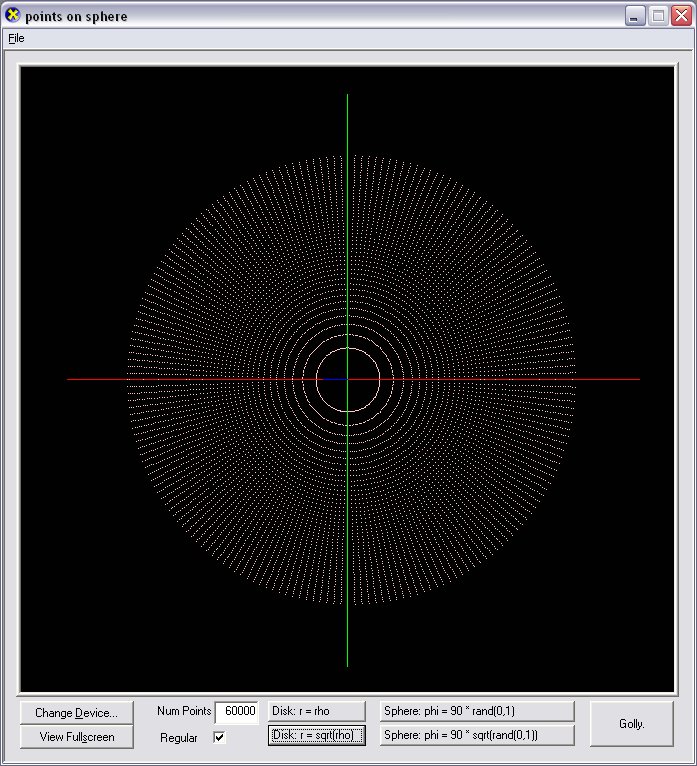
Task: Click the blue origin at the disk center
Action: click(340, 379)
